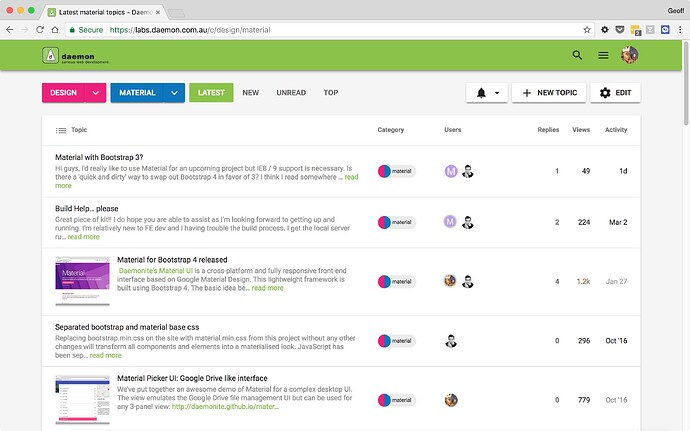Open the DESIGN category dropdown
This screenshot has width=690, height=431.
click(x=96, y=93)
